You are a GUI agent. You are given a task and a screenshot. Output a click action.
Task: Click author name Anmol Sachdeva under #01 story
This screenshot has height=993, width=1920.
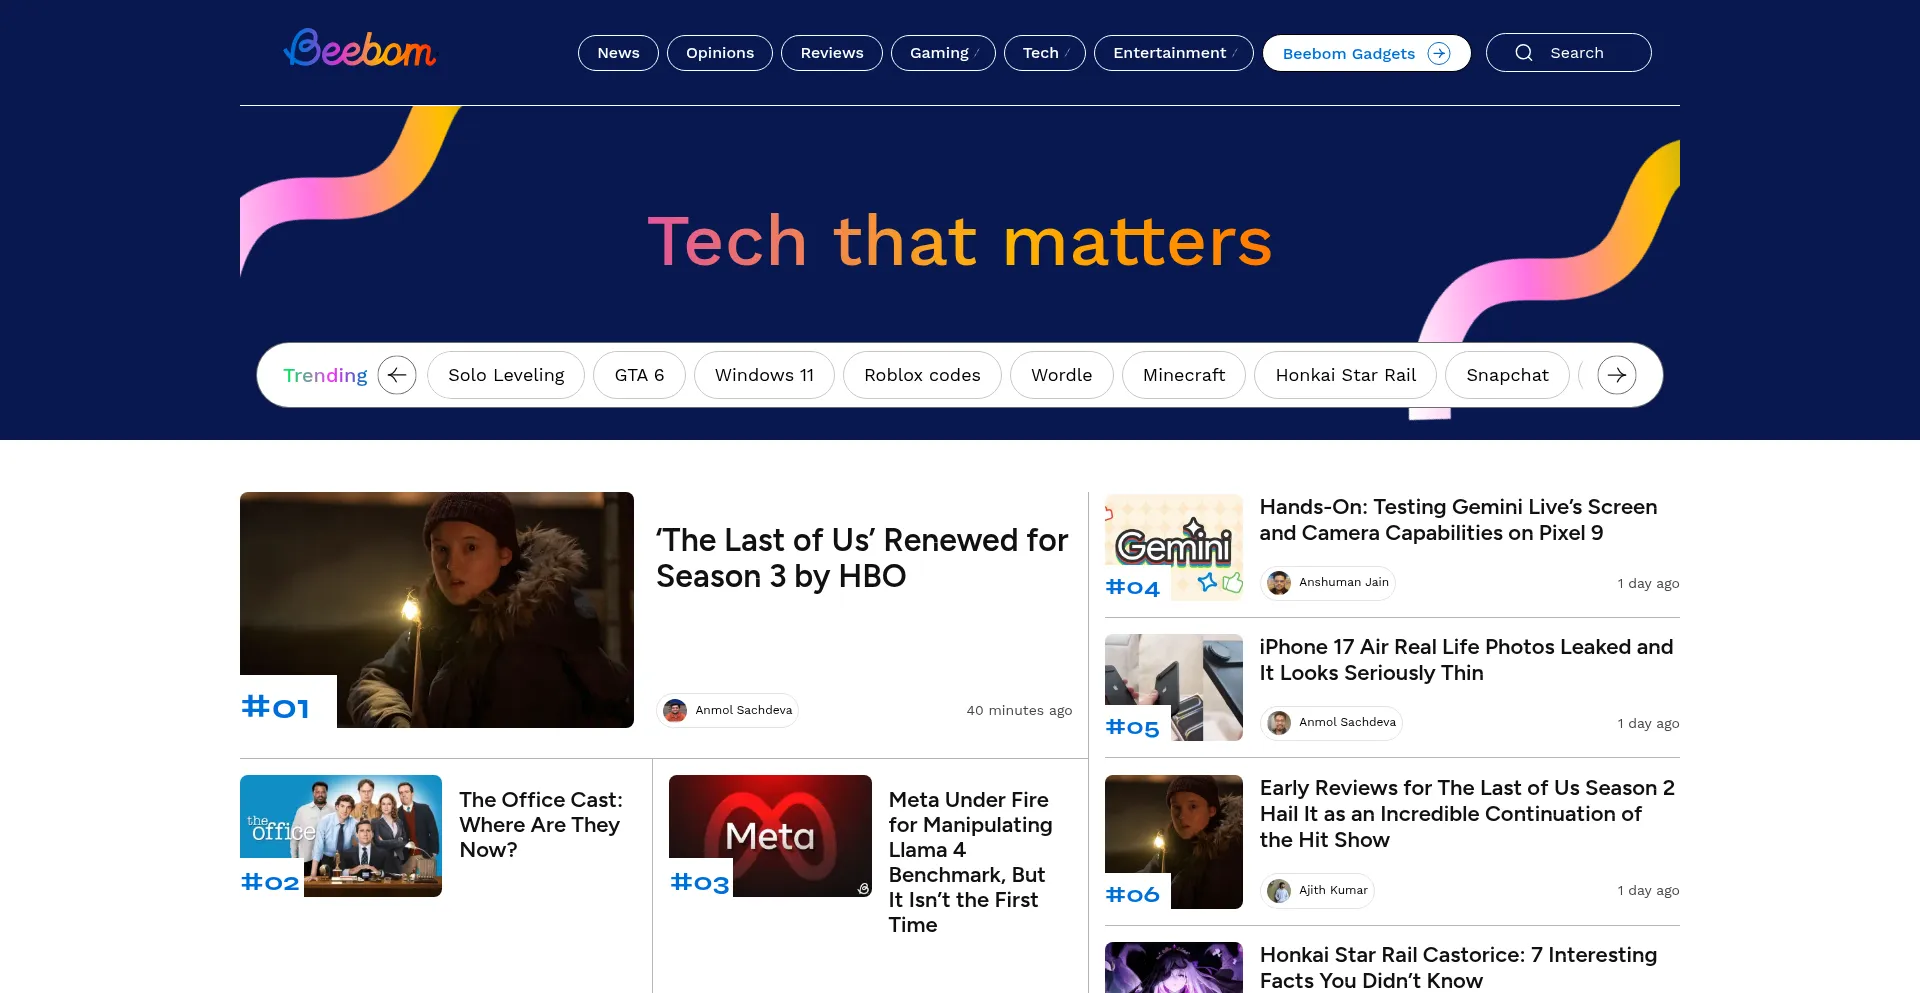pyautogui.click(x=743, y=710)
